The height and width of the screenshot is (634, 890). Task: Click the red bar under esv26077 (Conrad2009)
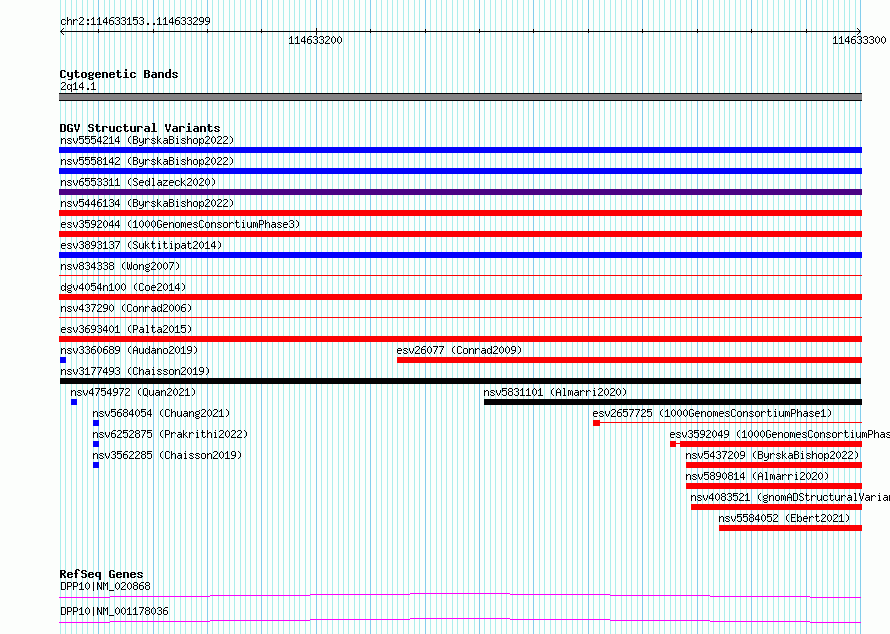click(629, 360)
